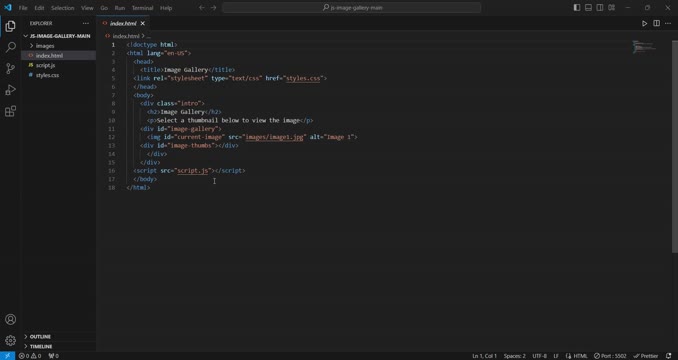The height and width of the screenshot is (360, 678).
Task: Click the Port : 5502 live server item
Action: (x=610, y=356)
